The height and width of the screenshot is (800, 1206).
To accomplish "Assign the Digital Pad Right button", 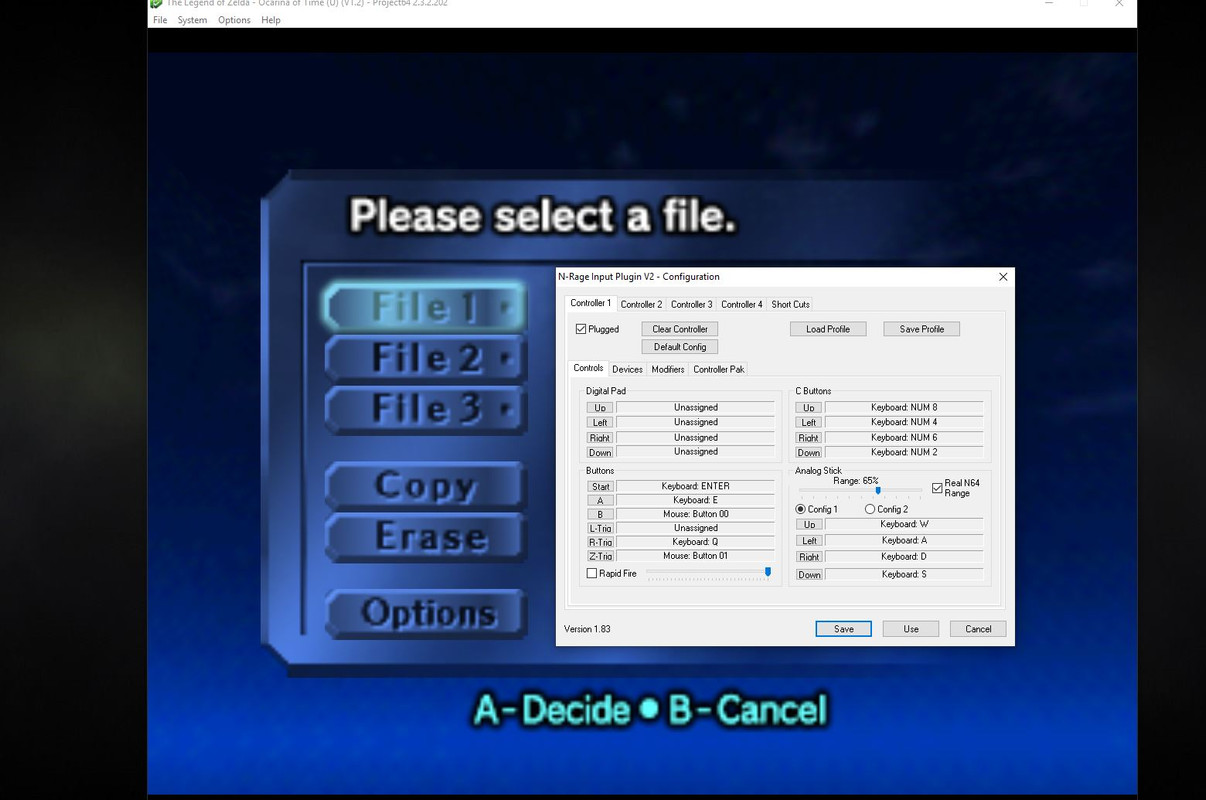I will (x=600, y=438).
